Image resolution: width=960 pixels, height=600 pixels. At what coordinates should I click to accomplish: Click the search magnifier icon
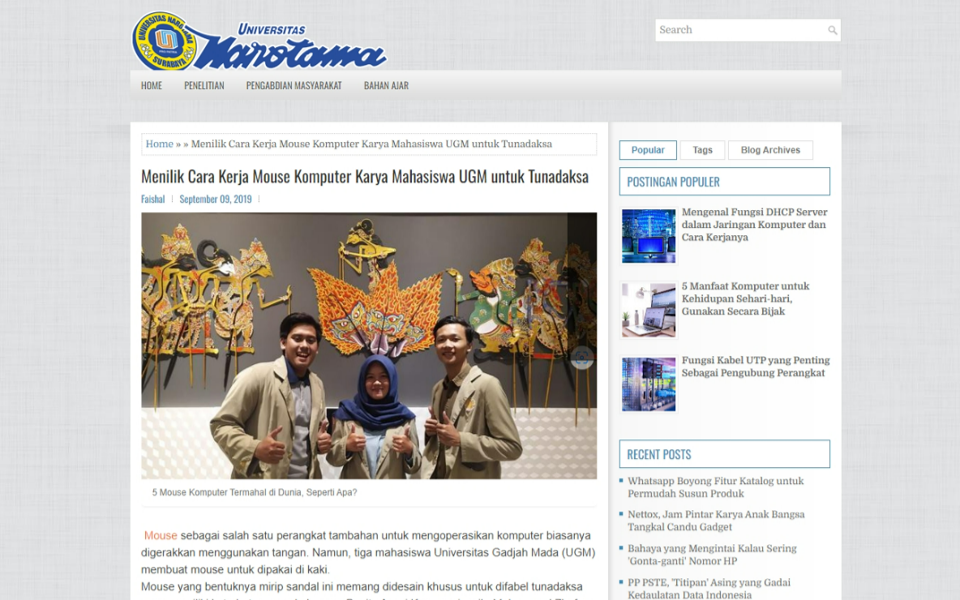[x=832, y=31]
